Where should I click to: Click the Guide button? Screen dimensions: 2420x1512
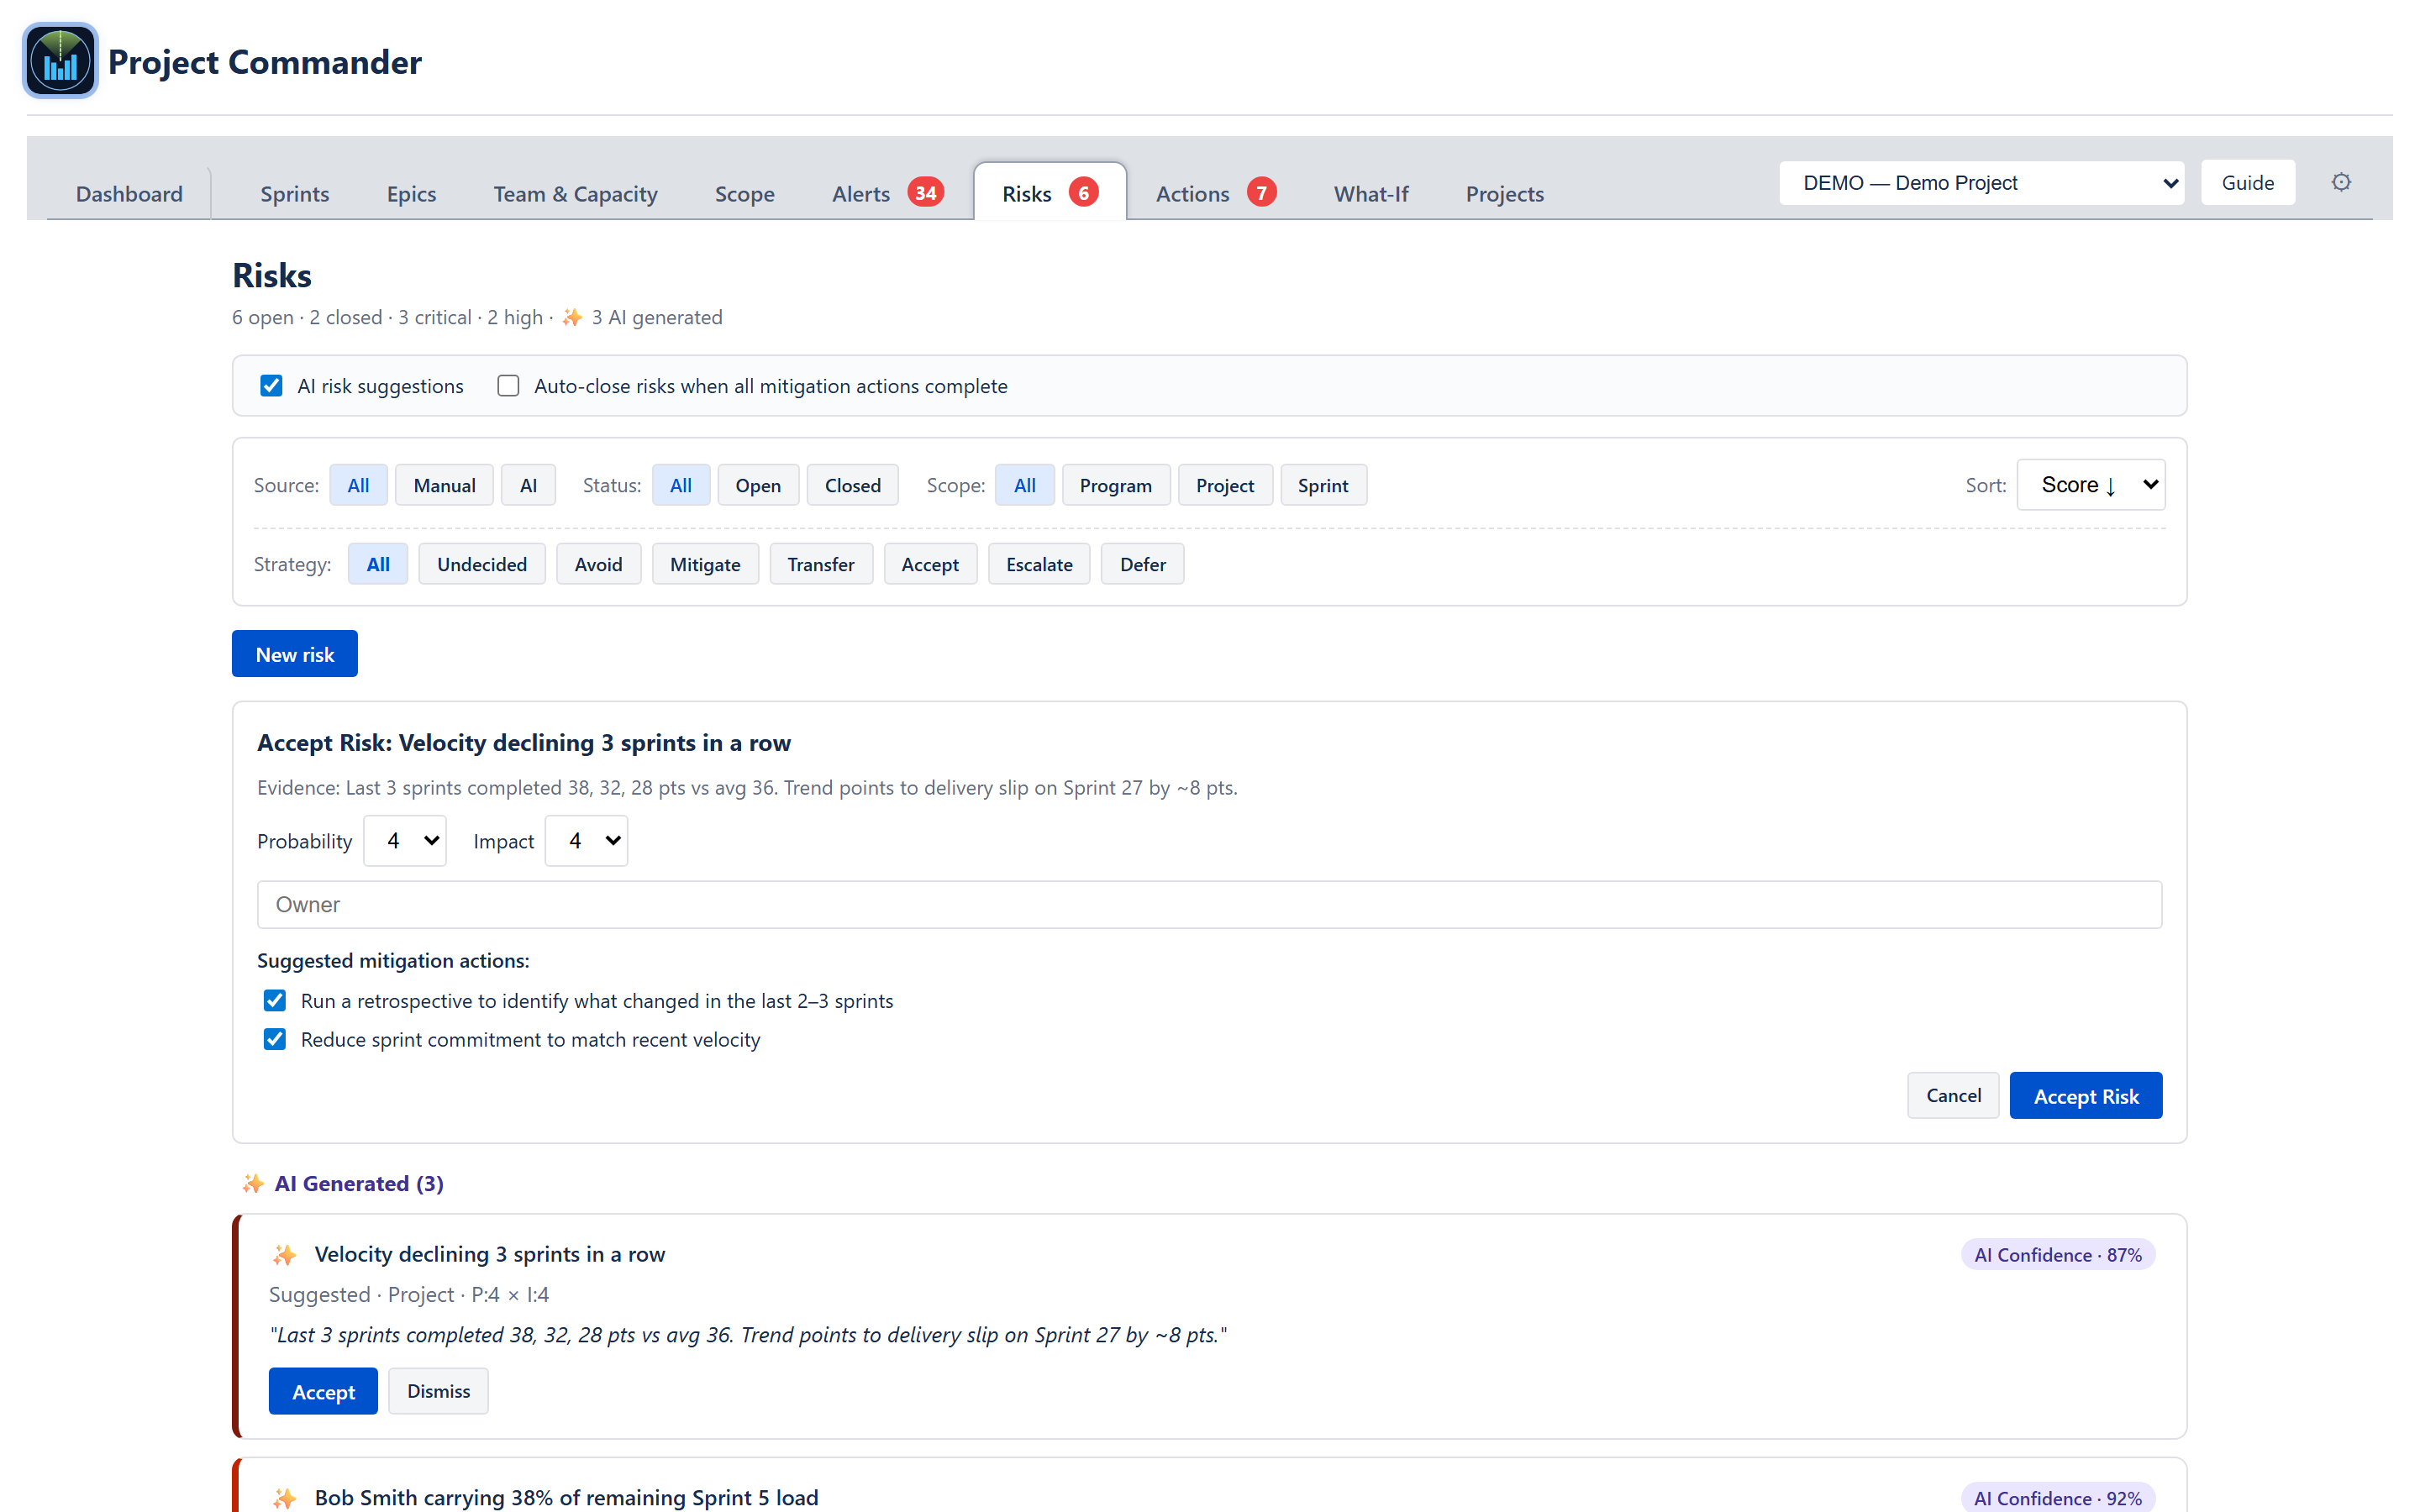pos(2247,183)
